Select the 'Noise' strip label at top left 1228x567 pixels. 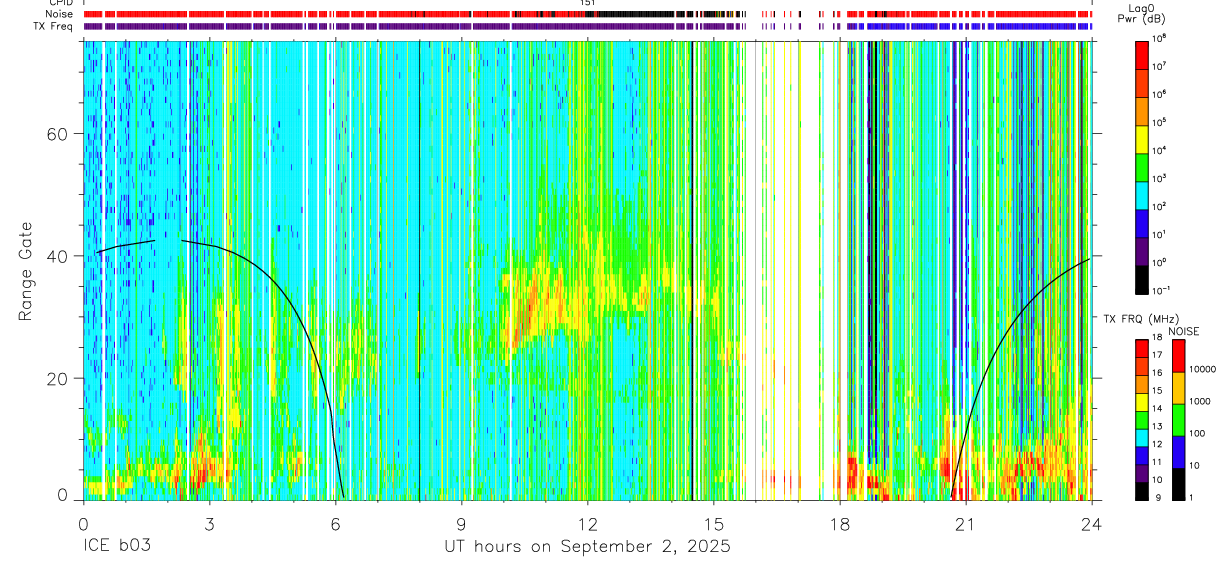tap(59, 15)
